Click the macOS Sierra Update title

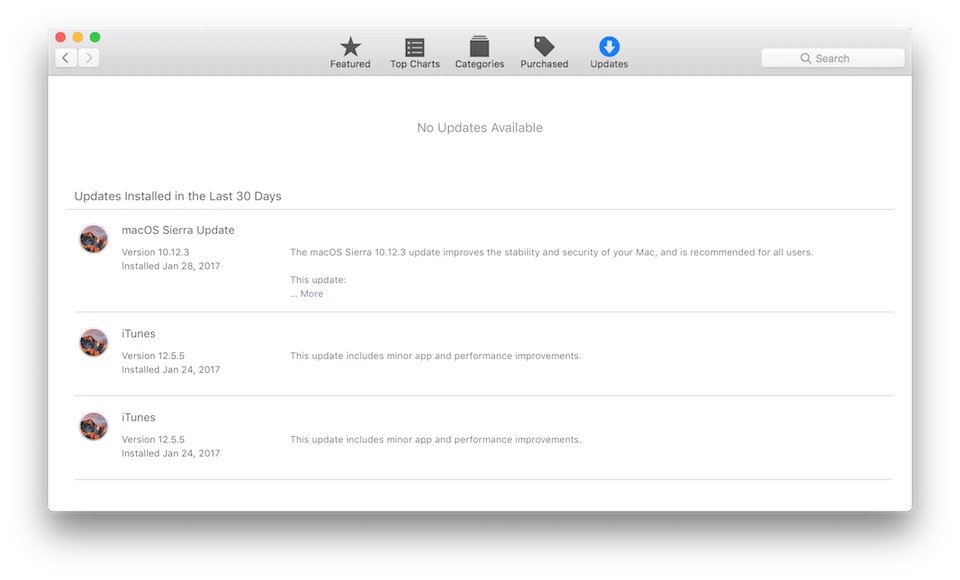coord(178,230)
